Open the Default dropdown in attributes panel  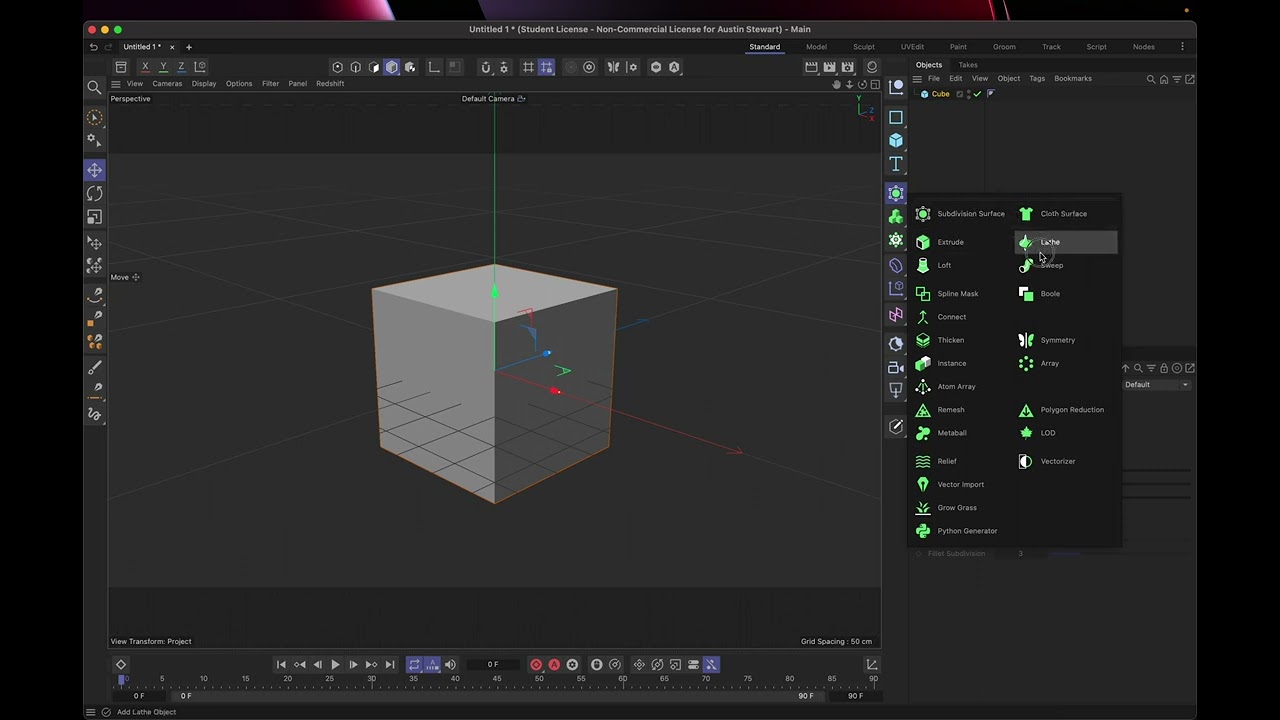pos(1156,385)
